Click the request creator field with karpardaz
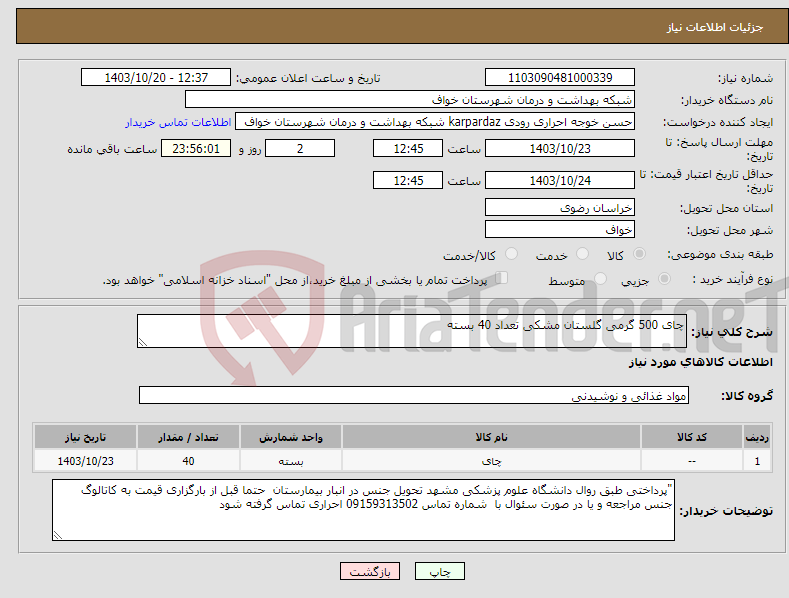The image size is (789, 598). (x=435, y=122)
